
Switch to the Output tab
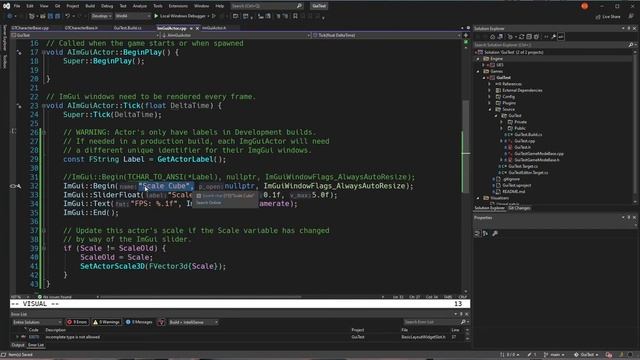18,345
